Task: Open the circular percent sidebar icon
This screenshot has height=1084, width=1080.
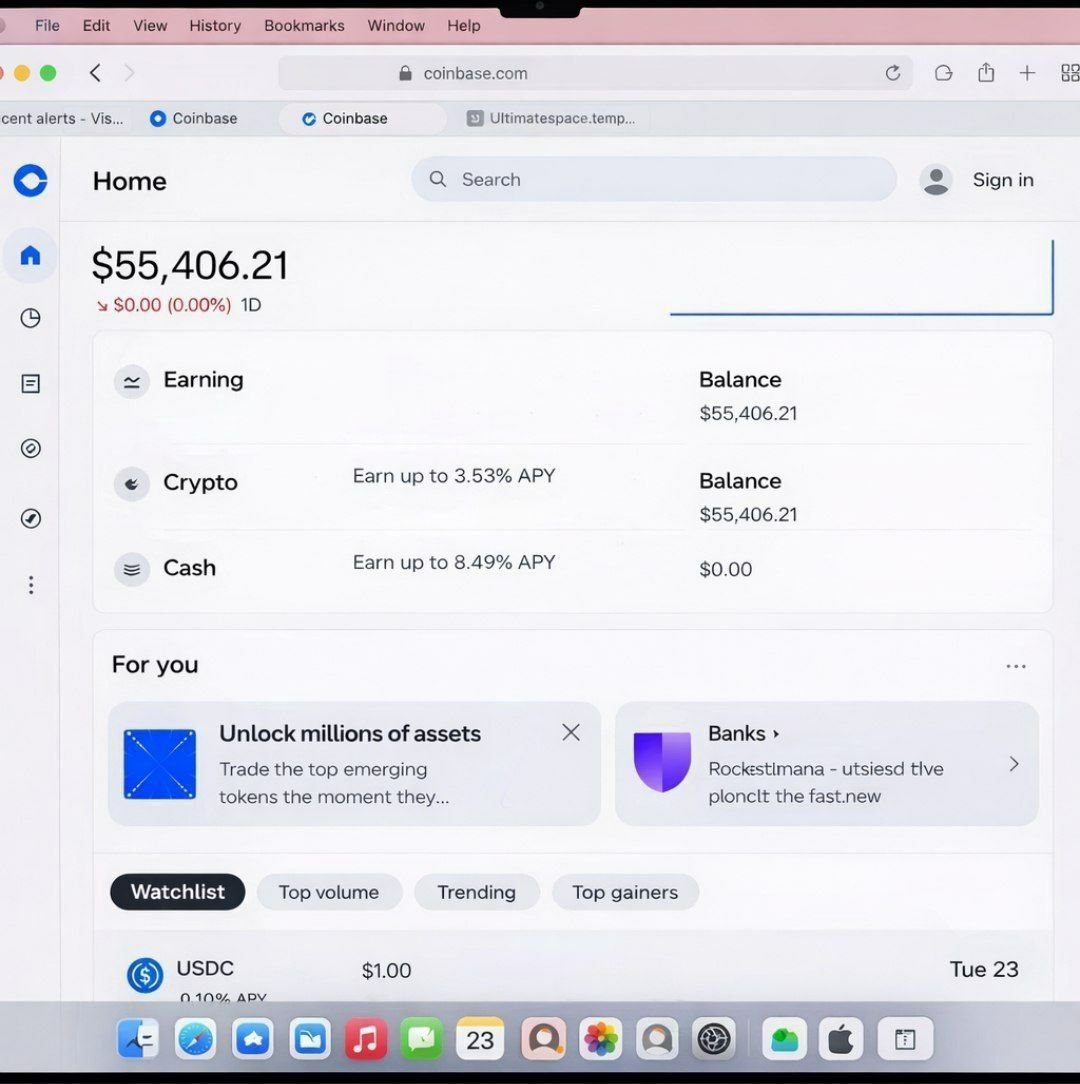Action: pos(30,448)
